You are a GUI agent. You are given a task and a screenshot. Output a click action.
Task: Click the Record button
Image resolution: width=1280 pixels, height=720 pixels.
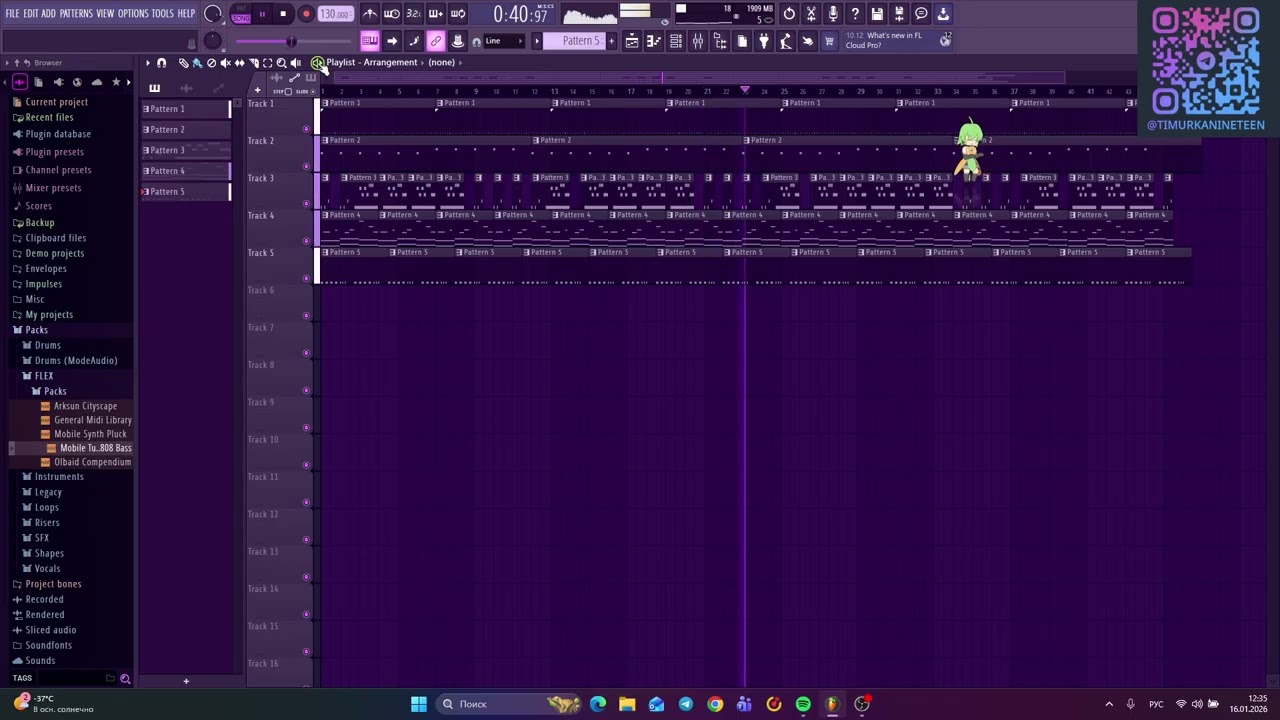(306, 14)
